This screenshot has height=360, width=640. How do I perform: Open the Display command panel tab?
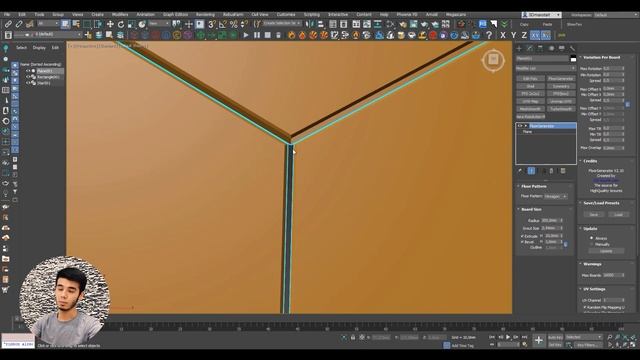click(x=562, y=48)
